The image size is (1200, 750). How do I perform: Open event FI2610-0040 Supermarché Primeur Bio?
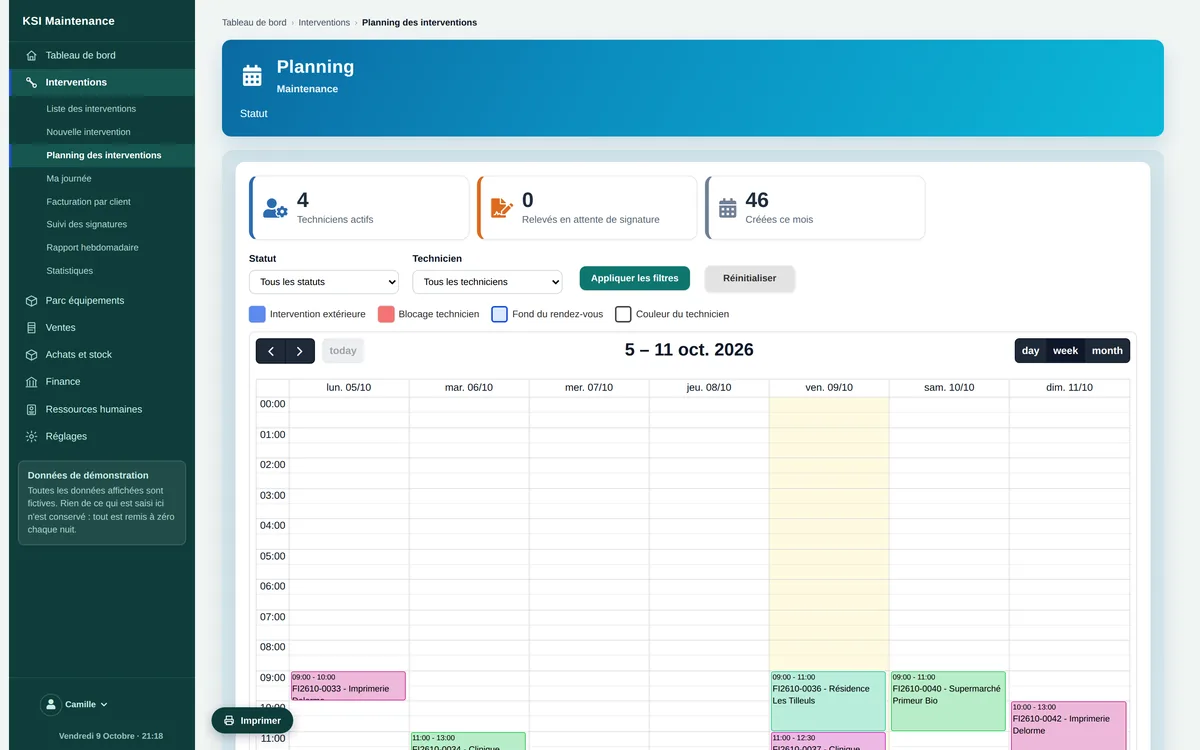948,701
